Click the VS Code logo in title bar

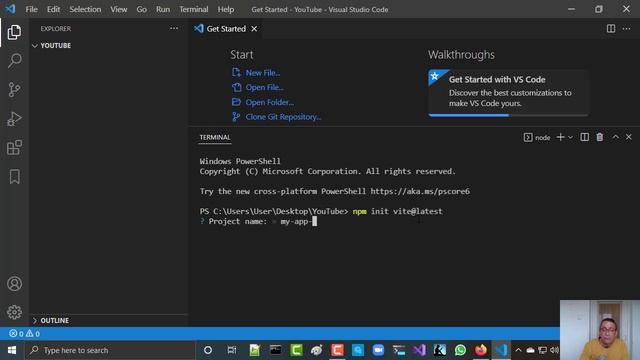(10, 9)
